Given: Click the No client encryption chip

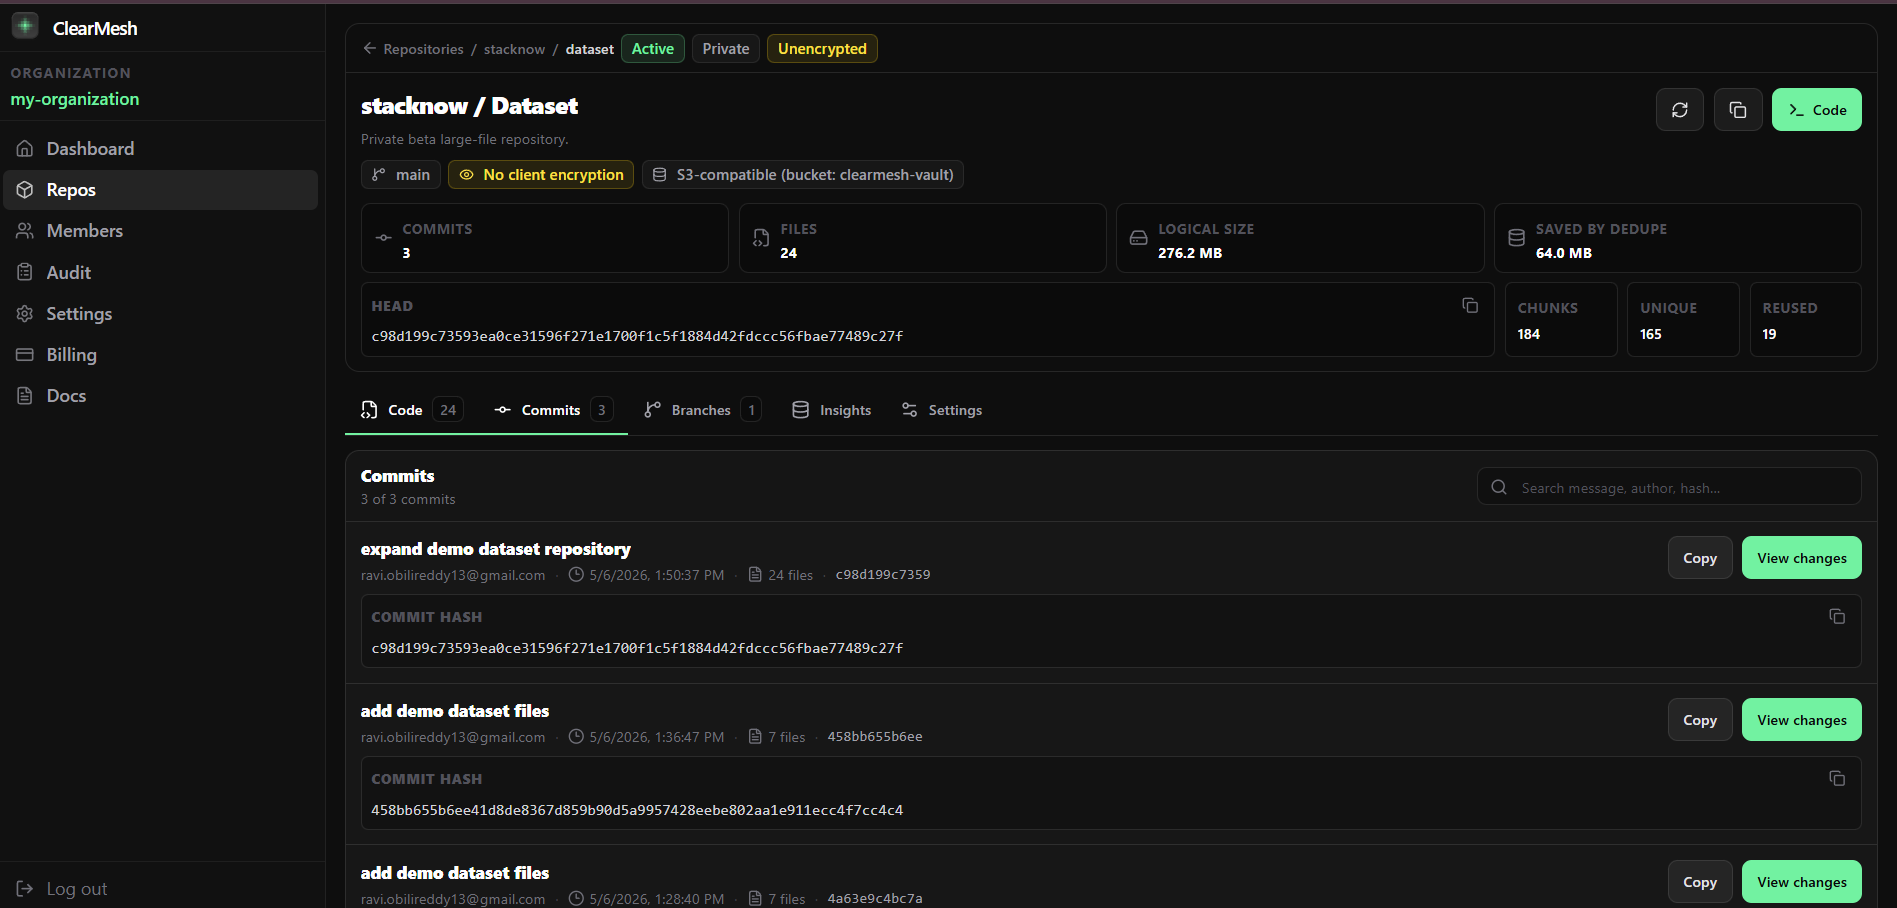Looking at the screenshot, I should click(x=541, y=175).
